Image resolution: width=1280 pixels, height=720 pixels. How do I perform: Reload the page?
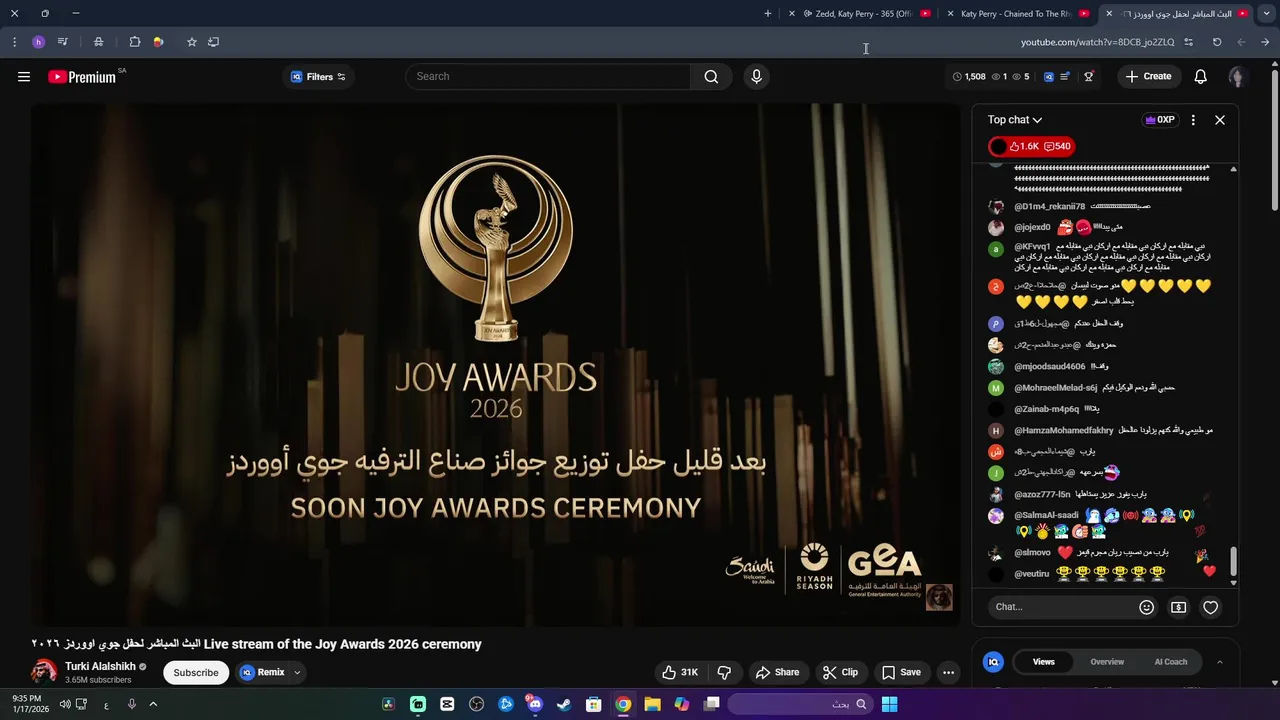pyautogui.click(x=1217, y=42)
